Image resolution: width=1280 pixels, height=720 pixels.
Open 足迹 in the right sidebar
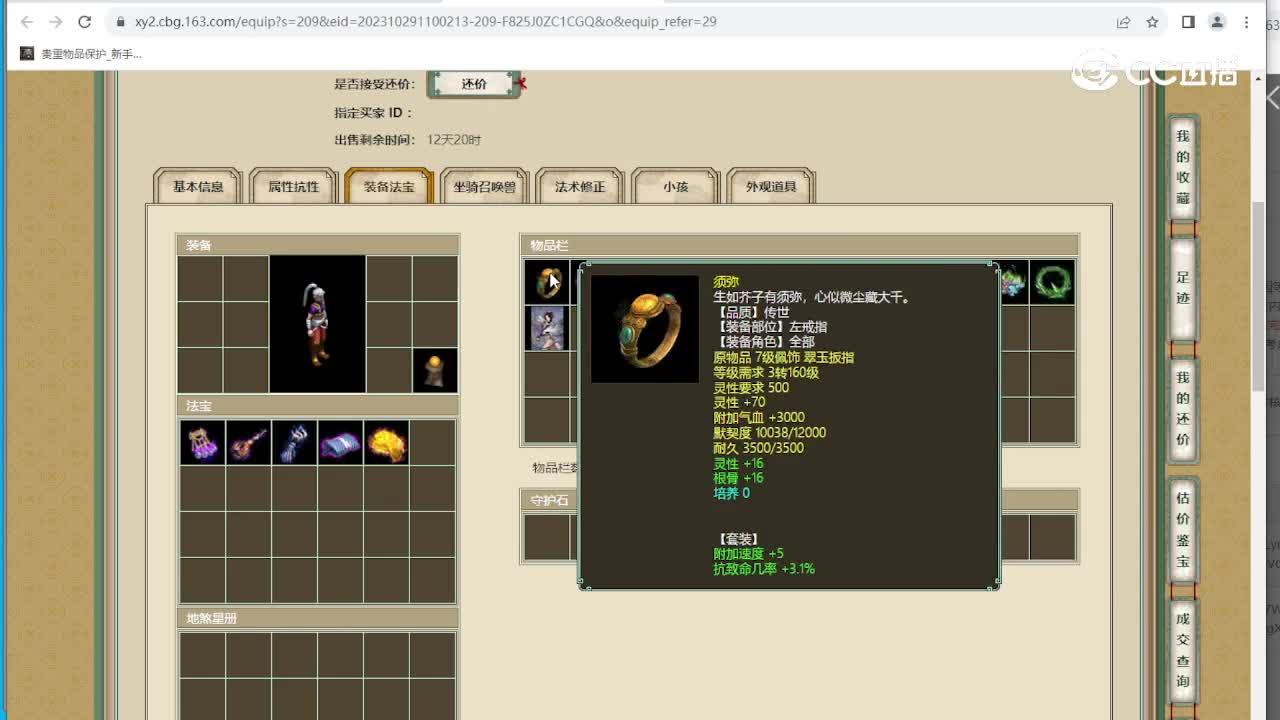pyautogui.click(x=1183, y=288)
